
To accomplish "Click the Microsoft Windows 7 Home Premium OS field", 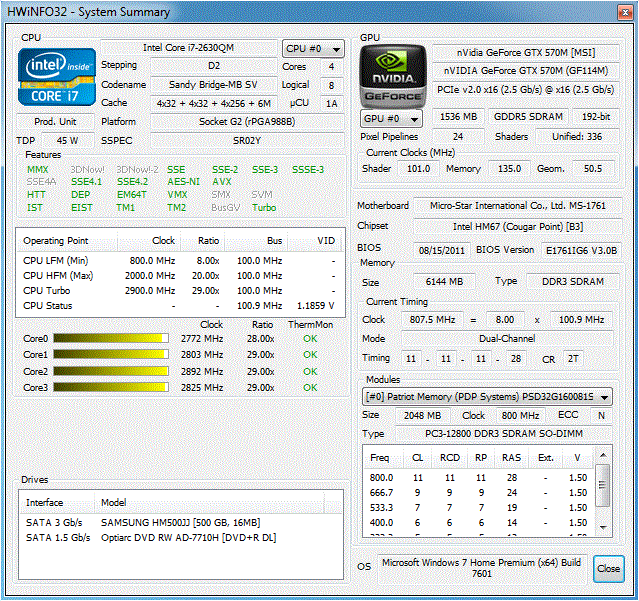I will pos(482,568).
